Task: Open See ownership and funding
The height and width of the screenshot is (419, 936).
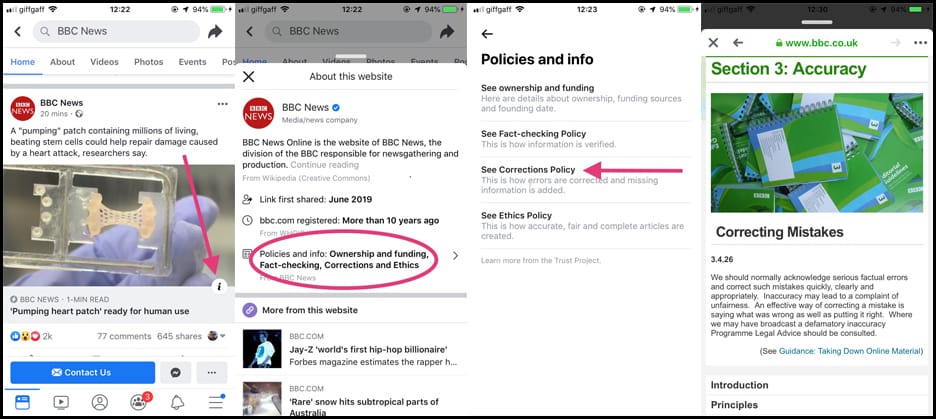Action: [x=585, y=98]
